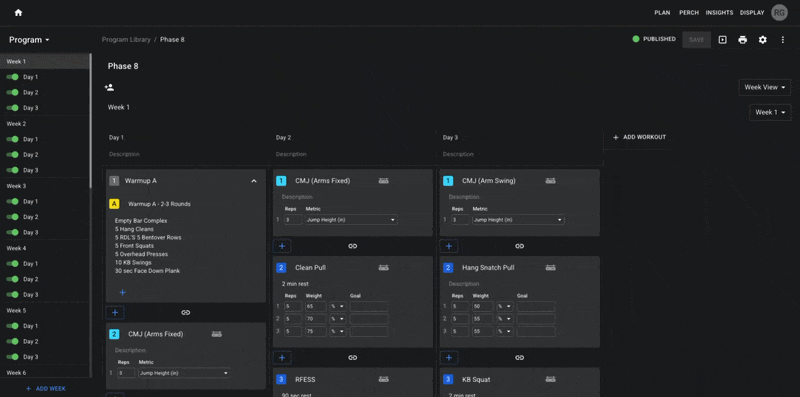Click the Day 1 Description field

click(187, 154)
